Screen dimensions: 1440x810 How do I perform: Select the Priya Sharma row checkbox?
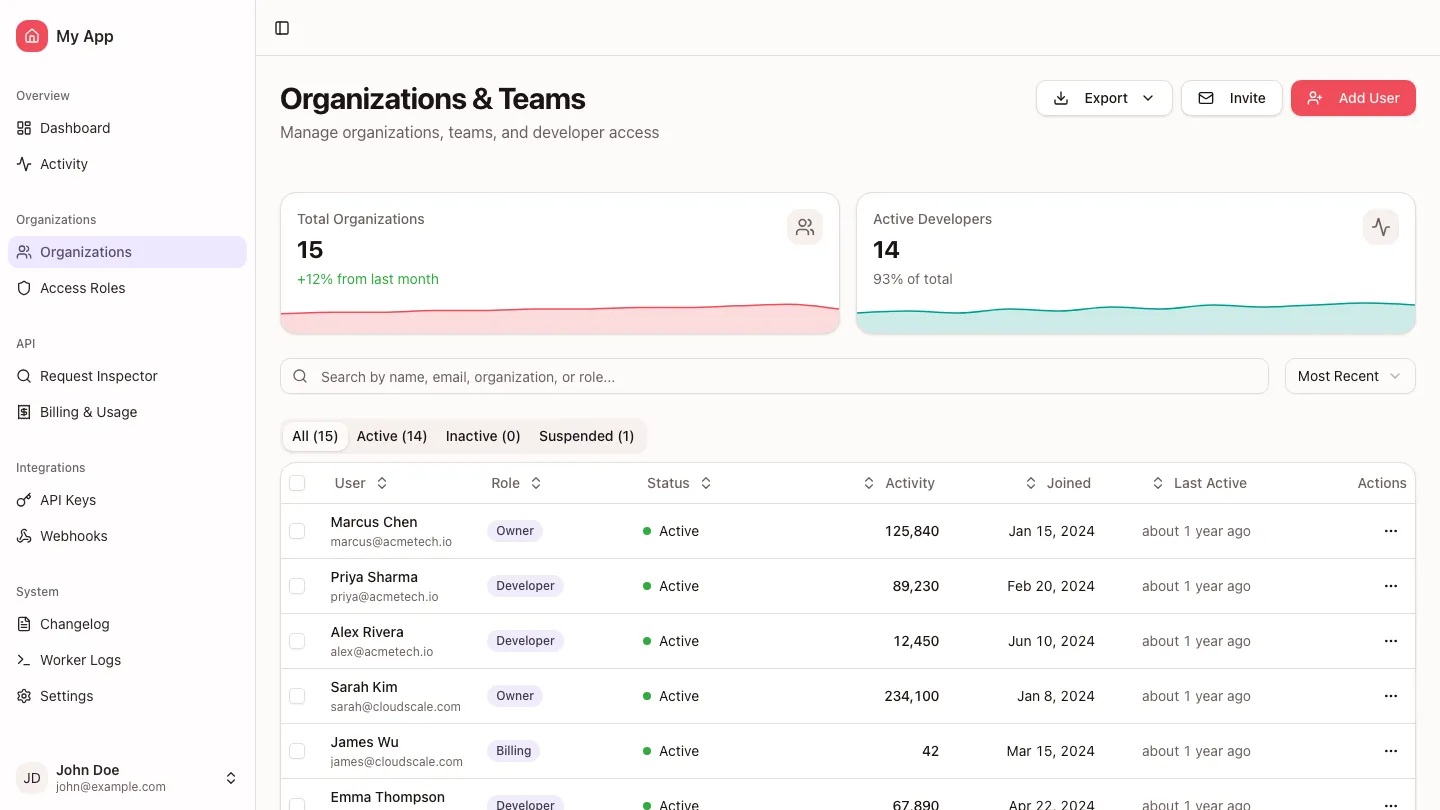pyautogui.click(x=297, y=586)
